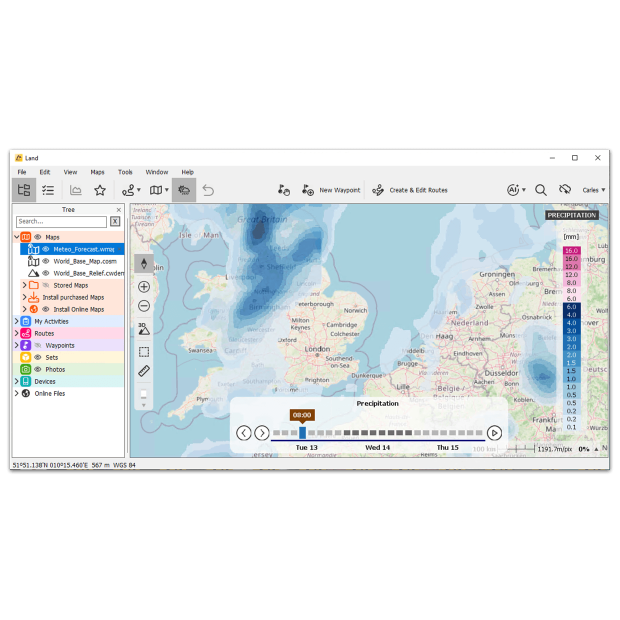This screenshot has height=620, width=620.
Task: Open the graph profile toolbar icon
Action: (76, 190)
